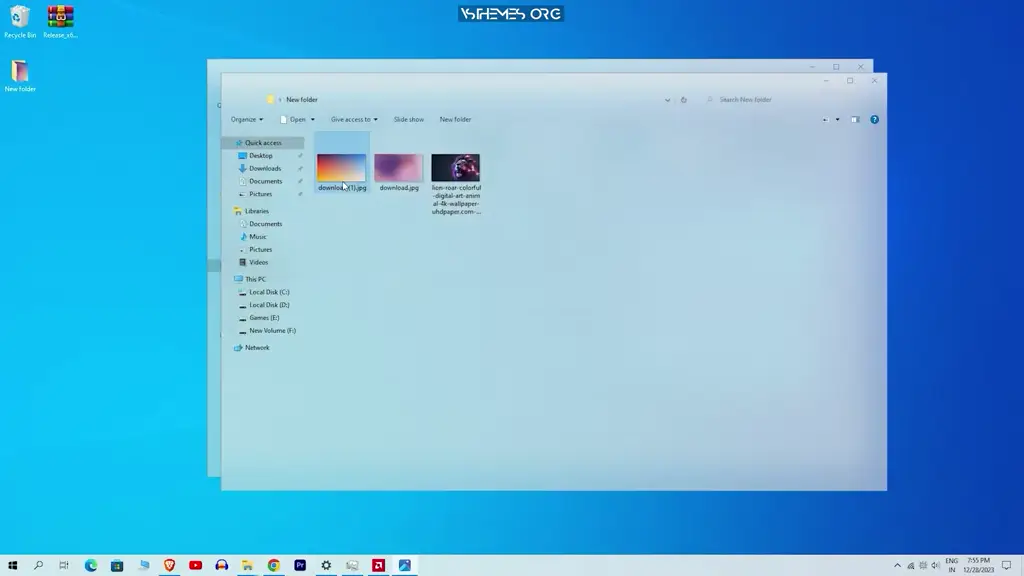This screenshot has height=576, width=1024.
Task: Open Google Chrome from the taskbar
Action: (273, 565)
